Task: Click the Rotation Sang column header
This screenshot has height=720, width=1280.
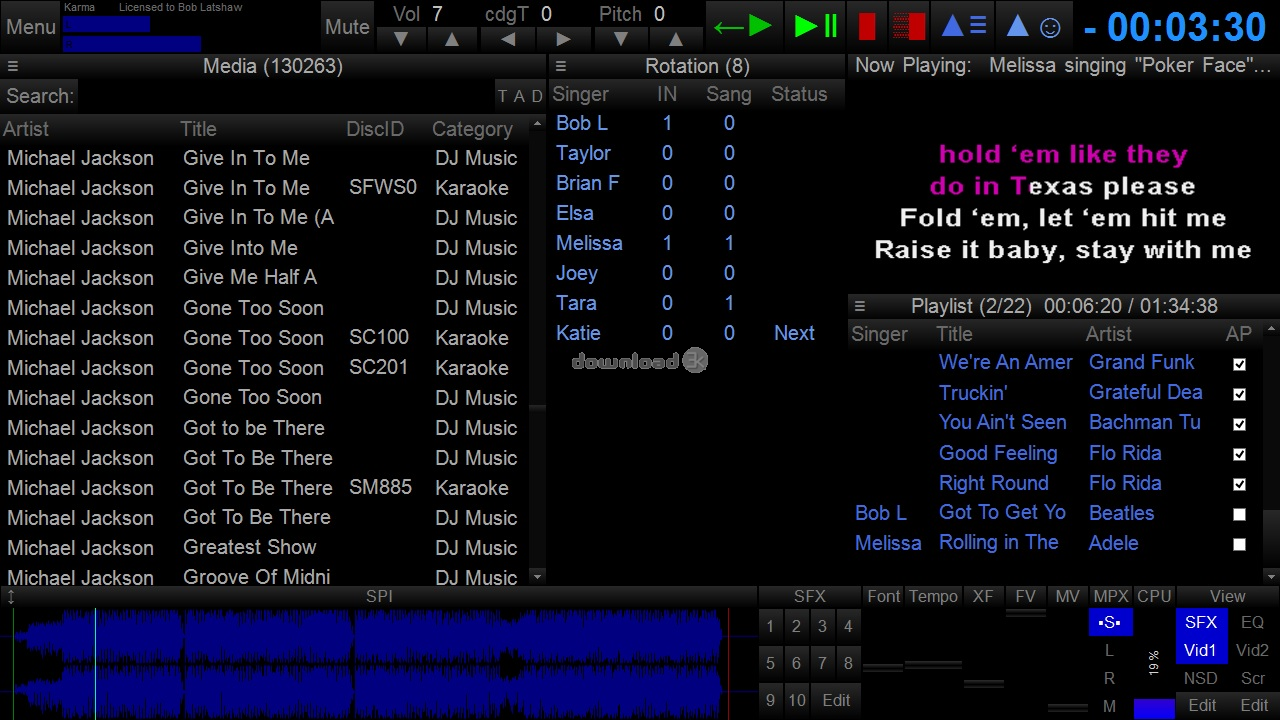Action: point(728,94)
